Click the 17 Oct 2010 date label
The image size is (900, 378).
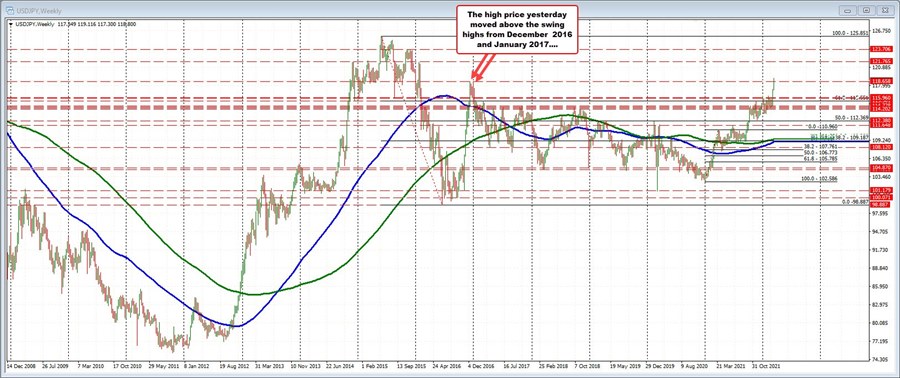[126, 365]
